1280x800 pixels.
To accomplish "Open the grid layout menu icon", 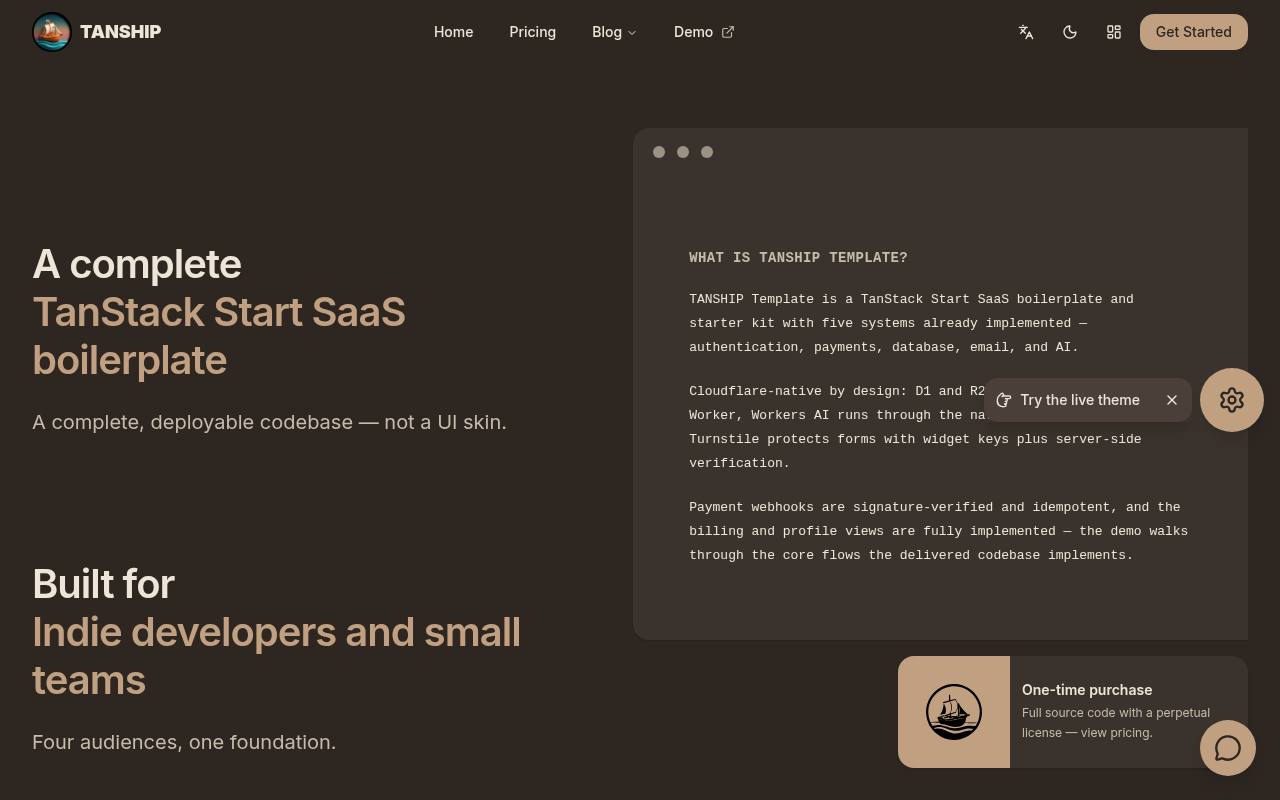I will pos(1114,32).
